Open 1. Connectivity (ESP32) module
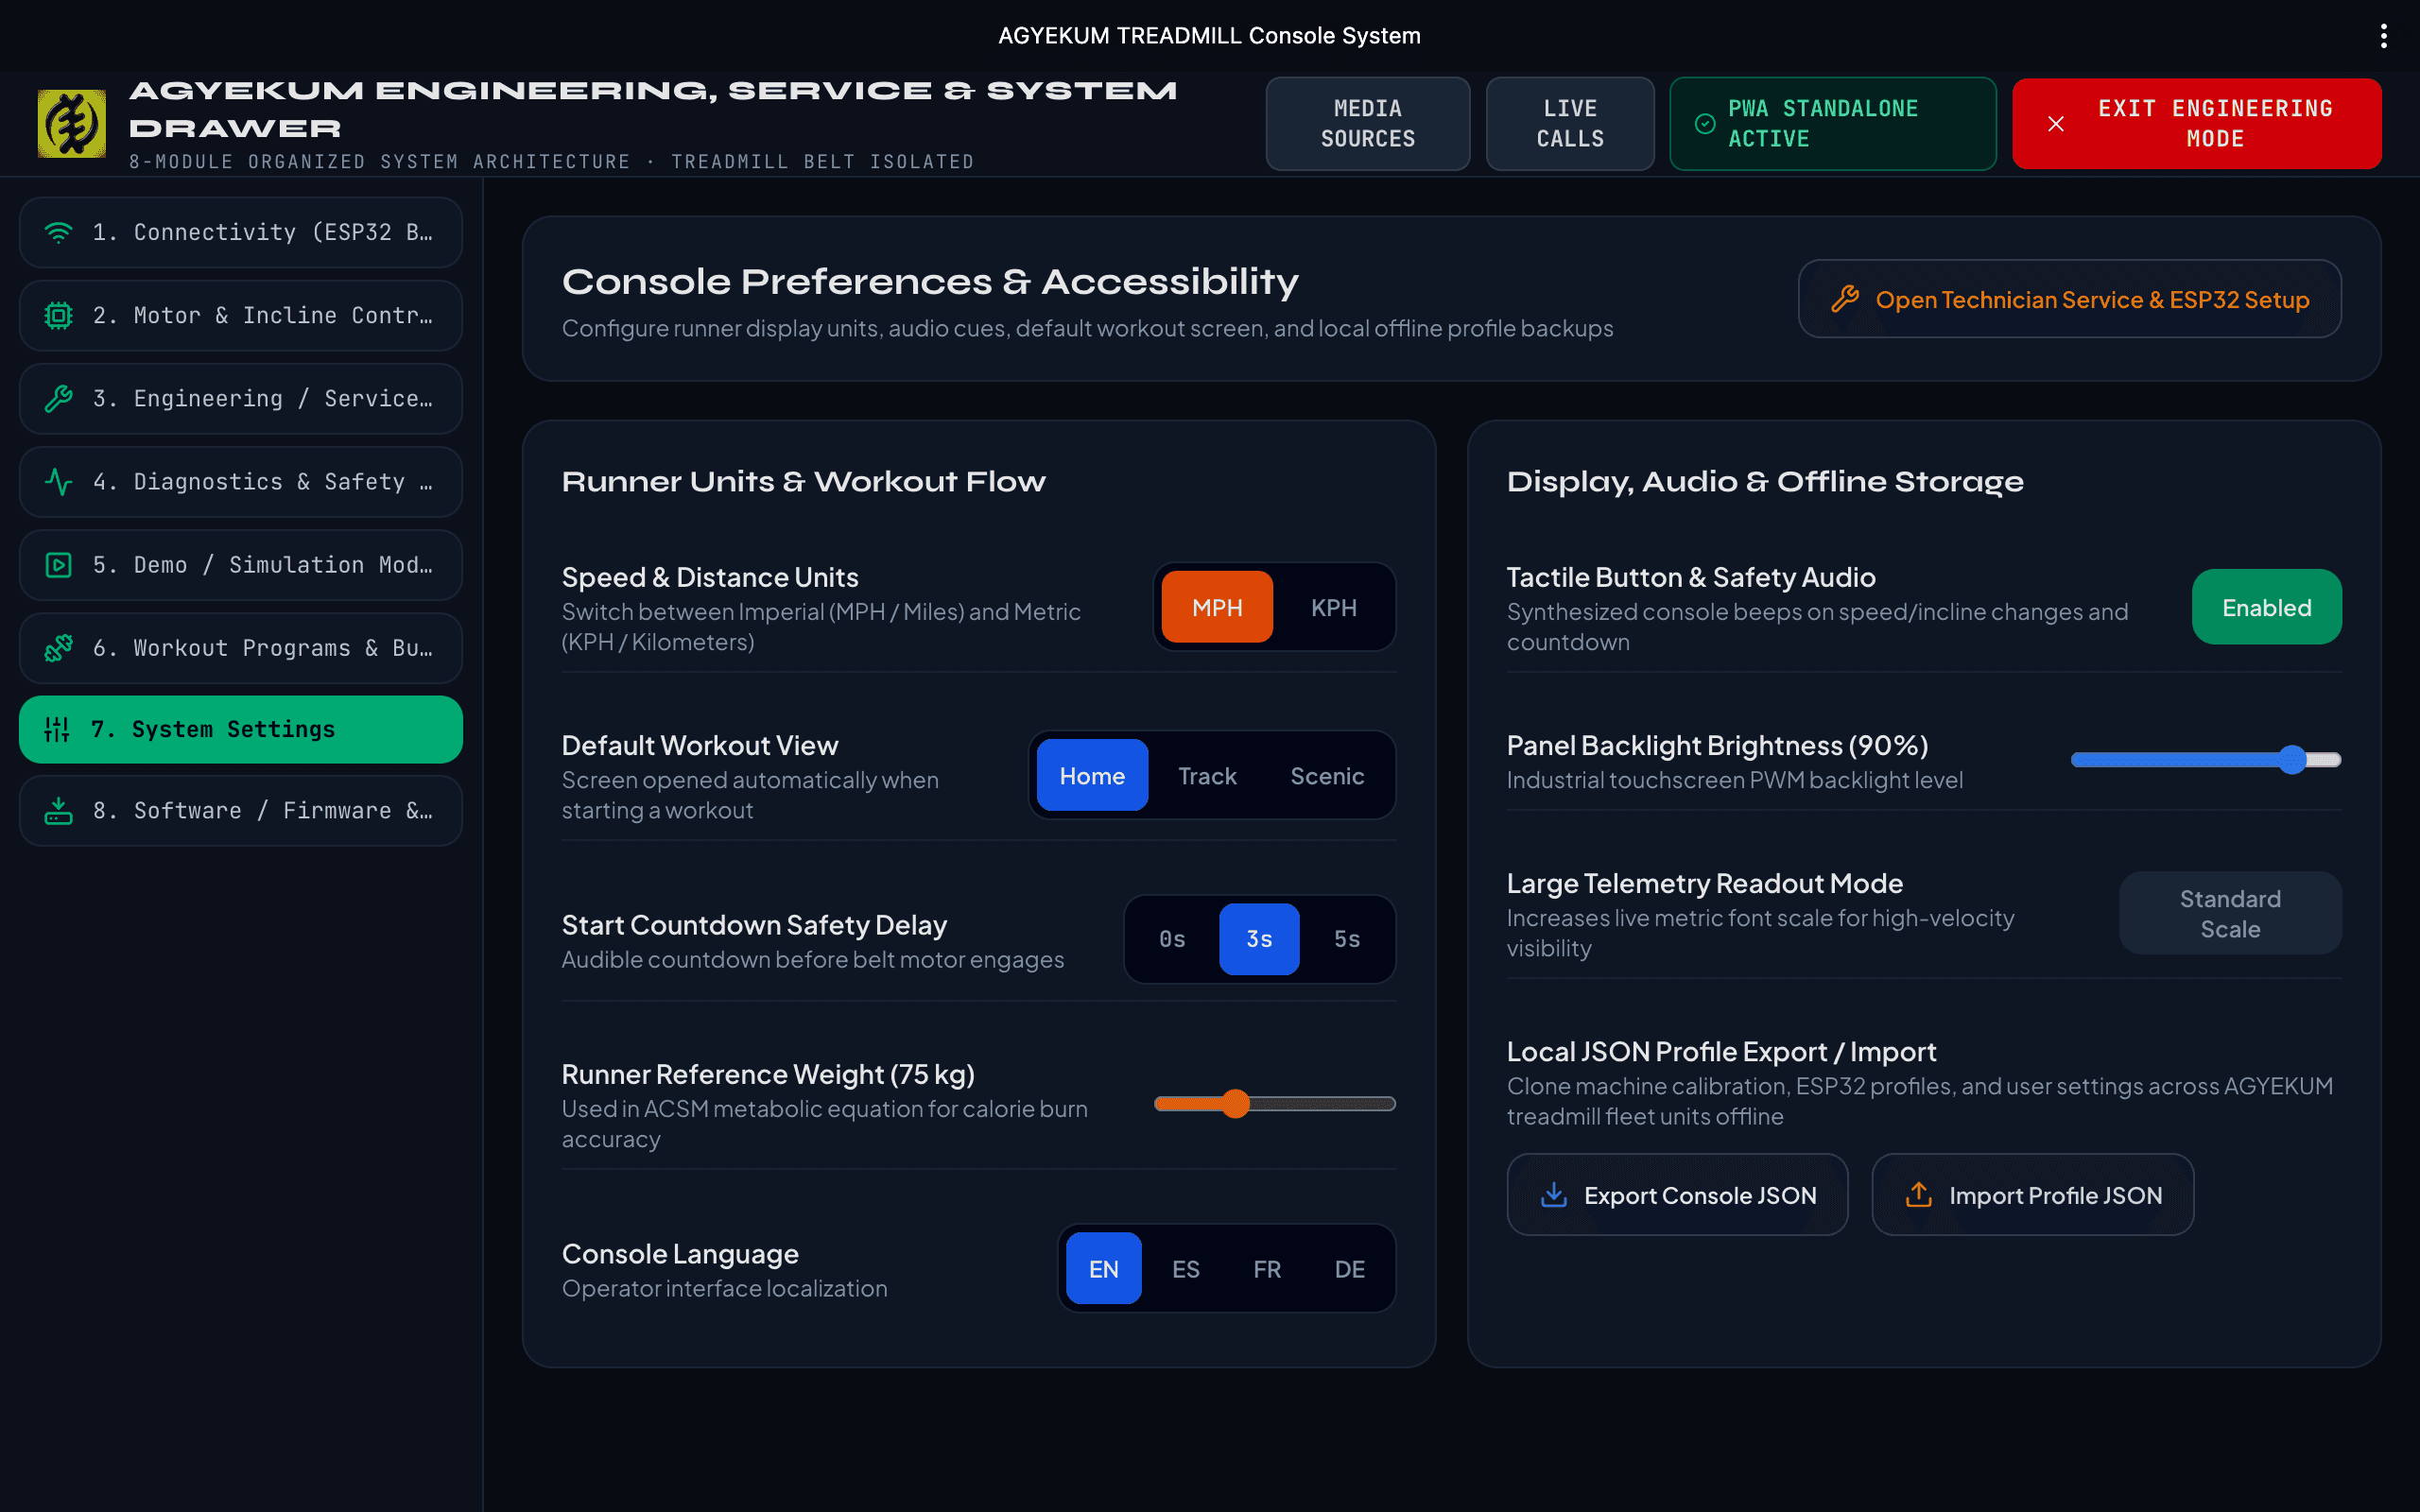The image size is (2420, 1512). pyautogui.click(x=241, y=232)
